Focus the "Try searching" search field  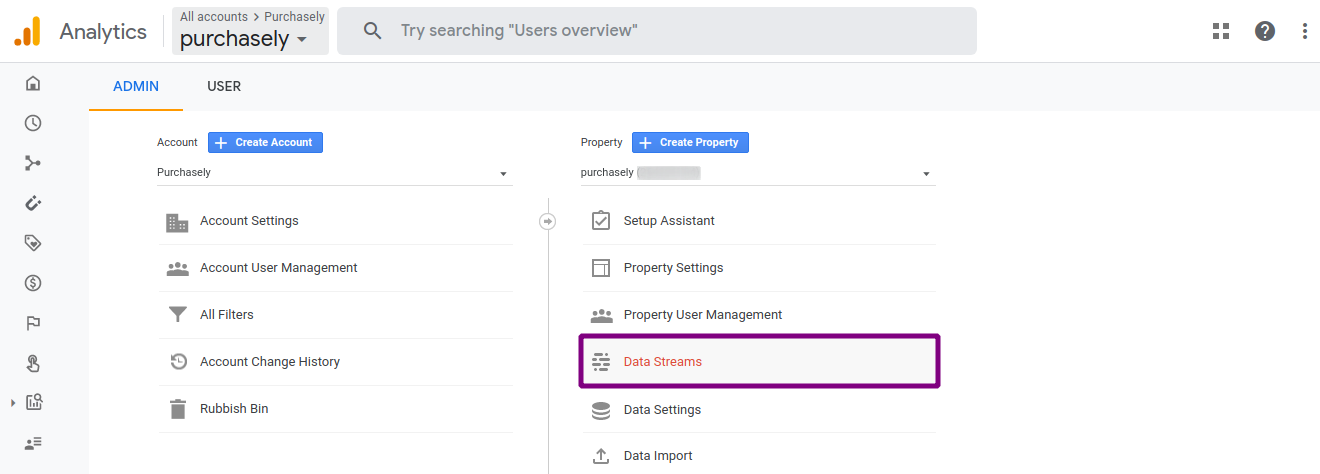pos(657,31)
